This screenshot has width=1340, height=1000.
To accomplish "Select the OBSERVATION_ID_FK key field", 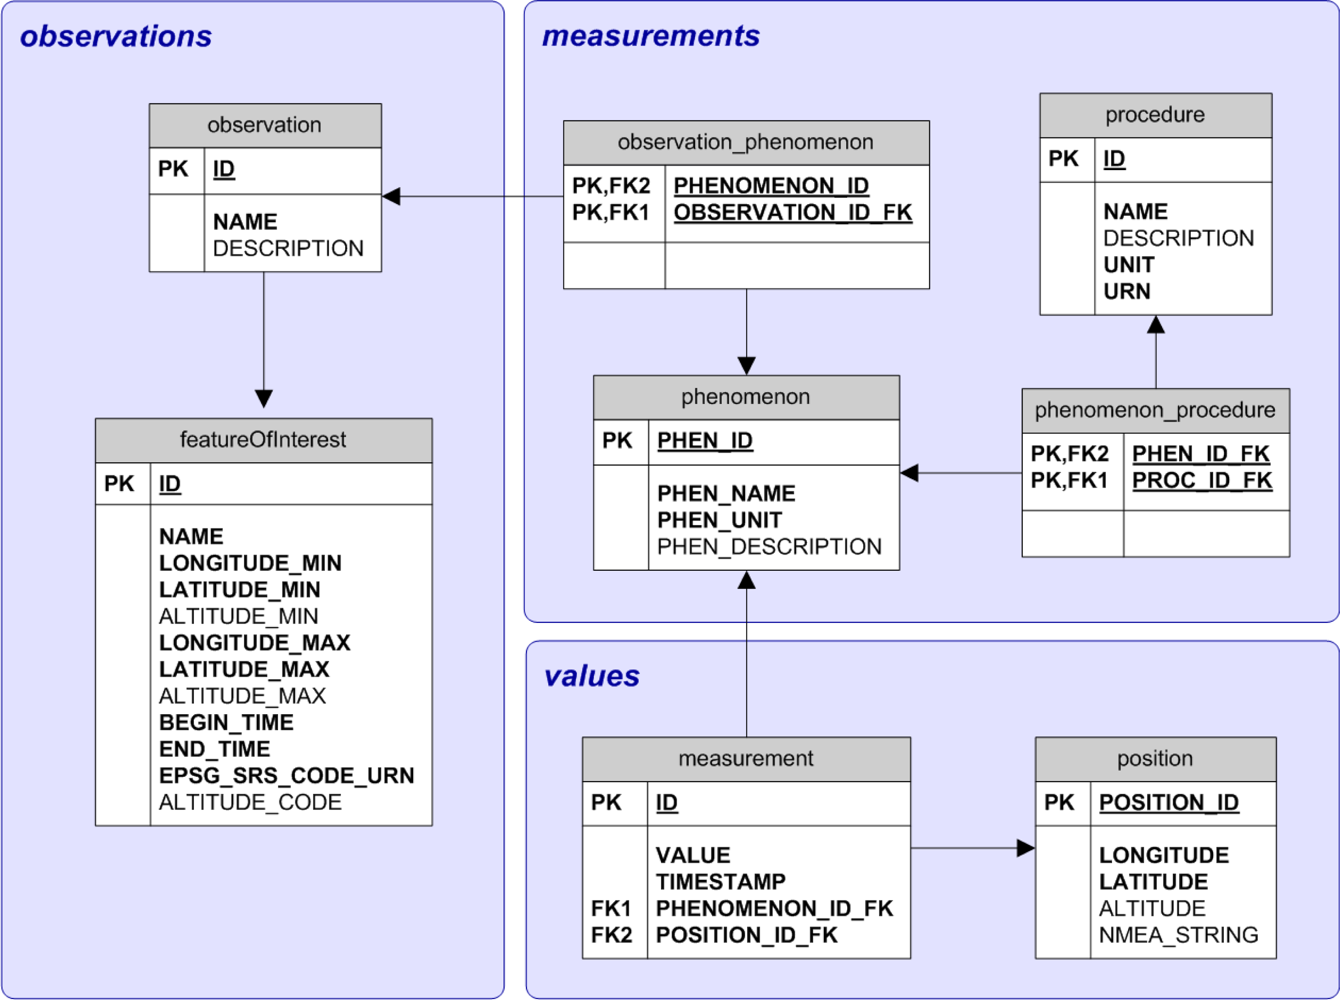I will point(793,212).
